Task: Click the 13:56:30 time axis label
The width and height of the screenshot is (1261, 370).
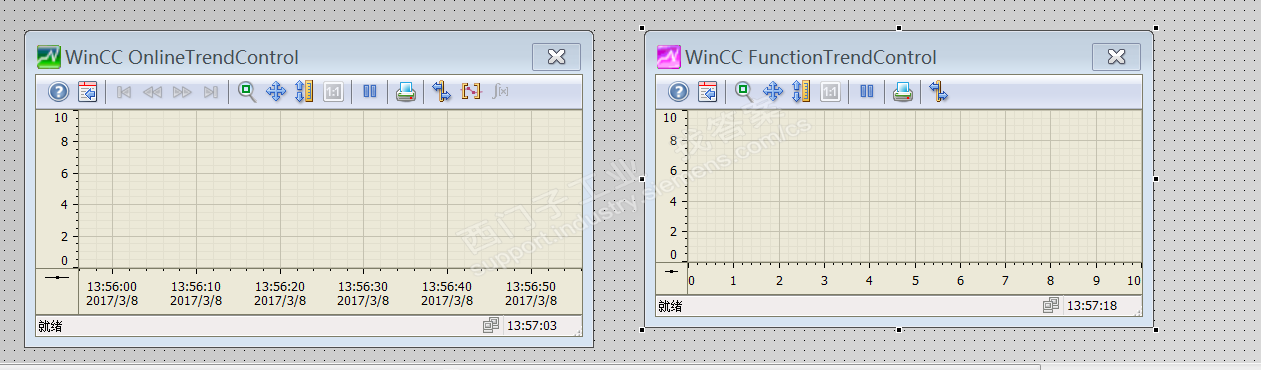Action: [x=363, y=286]
